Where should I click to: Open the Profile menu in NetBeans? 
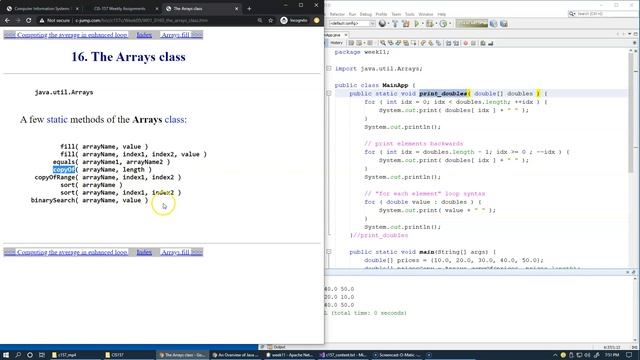point(381,14)
